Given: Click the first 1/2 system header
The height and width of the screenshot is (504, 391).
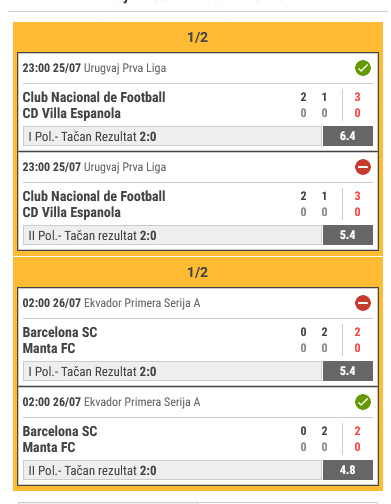Looking at the screenshot, I should click(198, 37).
